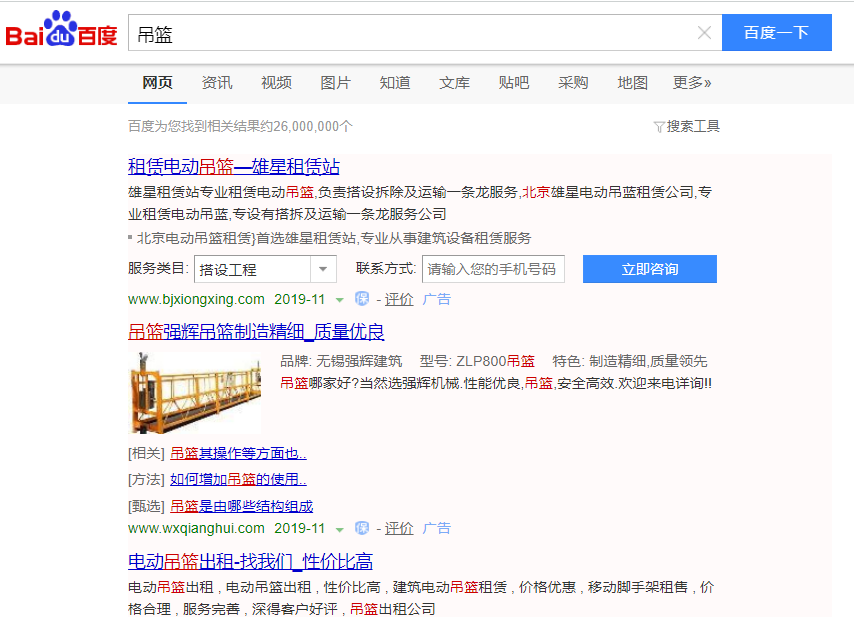Expand the arrow next to wxqianghui 2019-11
The height and width of the screenshot is (617, 854).
(x=339, y=529)
